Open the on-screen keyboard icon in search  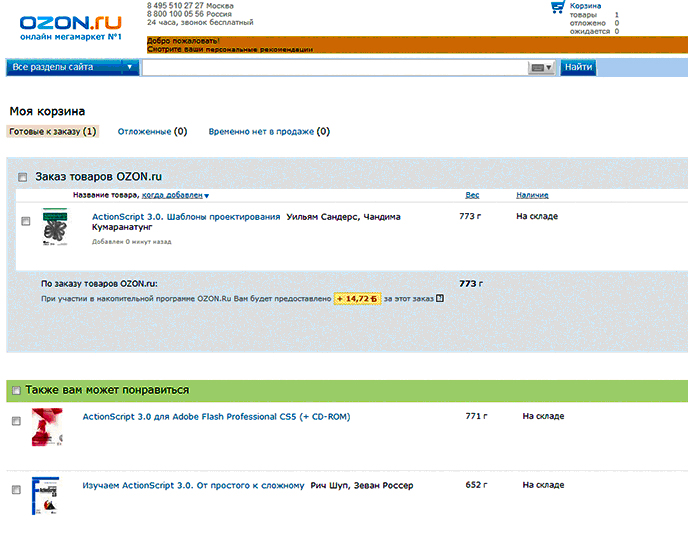[538, 68]
